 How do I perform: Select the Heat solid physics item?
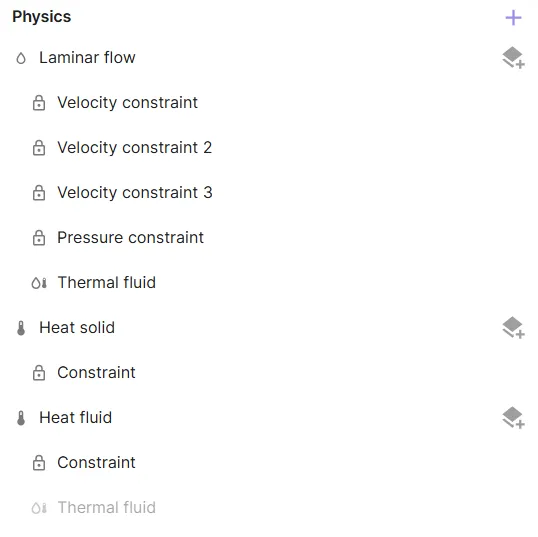pyautogui.click(x=77, y=328)
